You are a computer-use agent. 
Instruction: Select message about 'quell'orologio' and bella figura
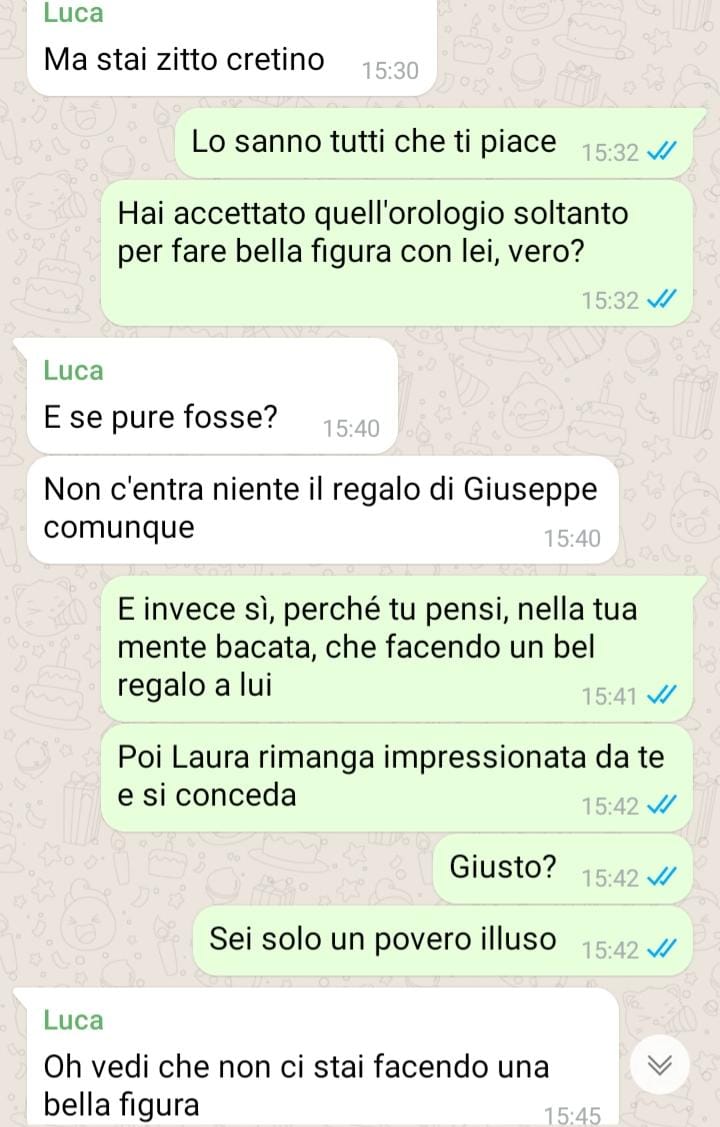(x=397, y=253)
